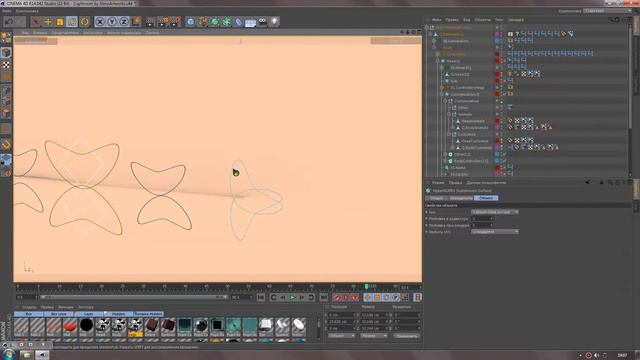Viewport: 640px width, 360px height.
Task: Select the red material thumbnail
Action: coord(70,326)
